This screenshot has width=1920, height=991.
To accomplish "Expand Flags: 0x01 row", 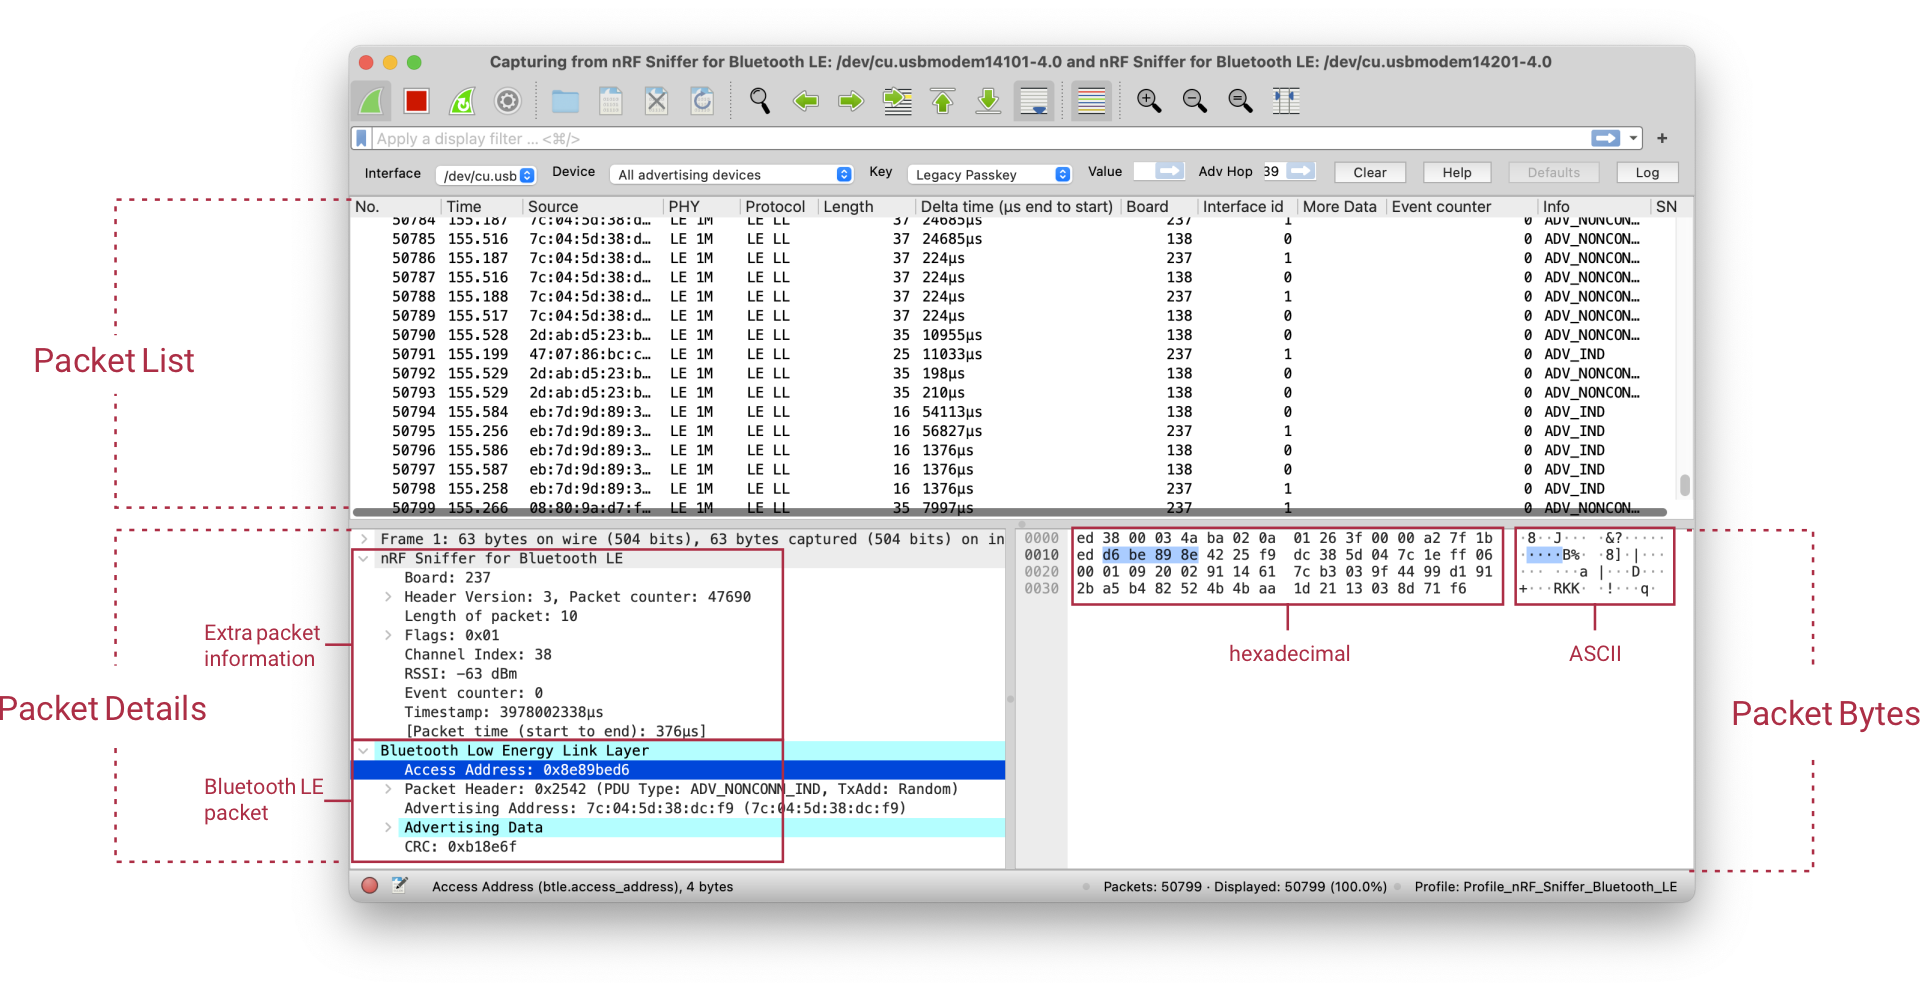I will click(388, 635).
